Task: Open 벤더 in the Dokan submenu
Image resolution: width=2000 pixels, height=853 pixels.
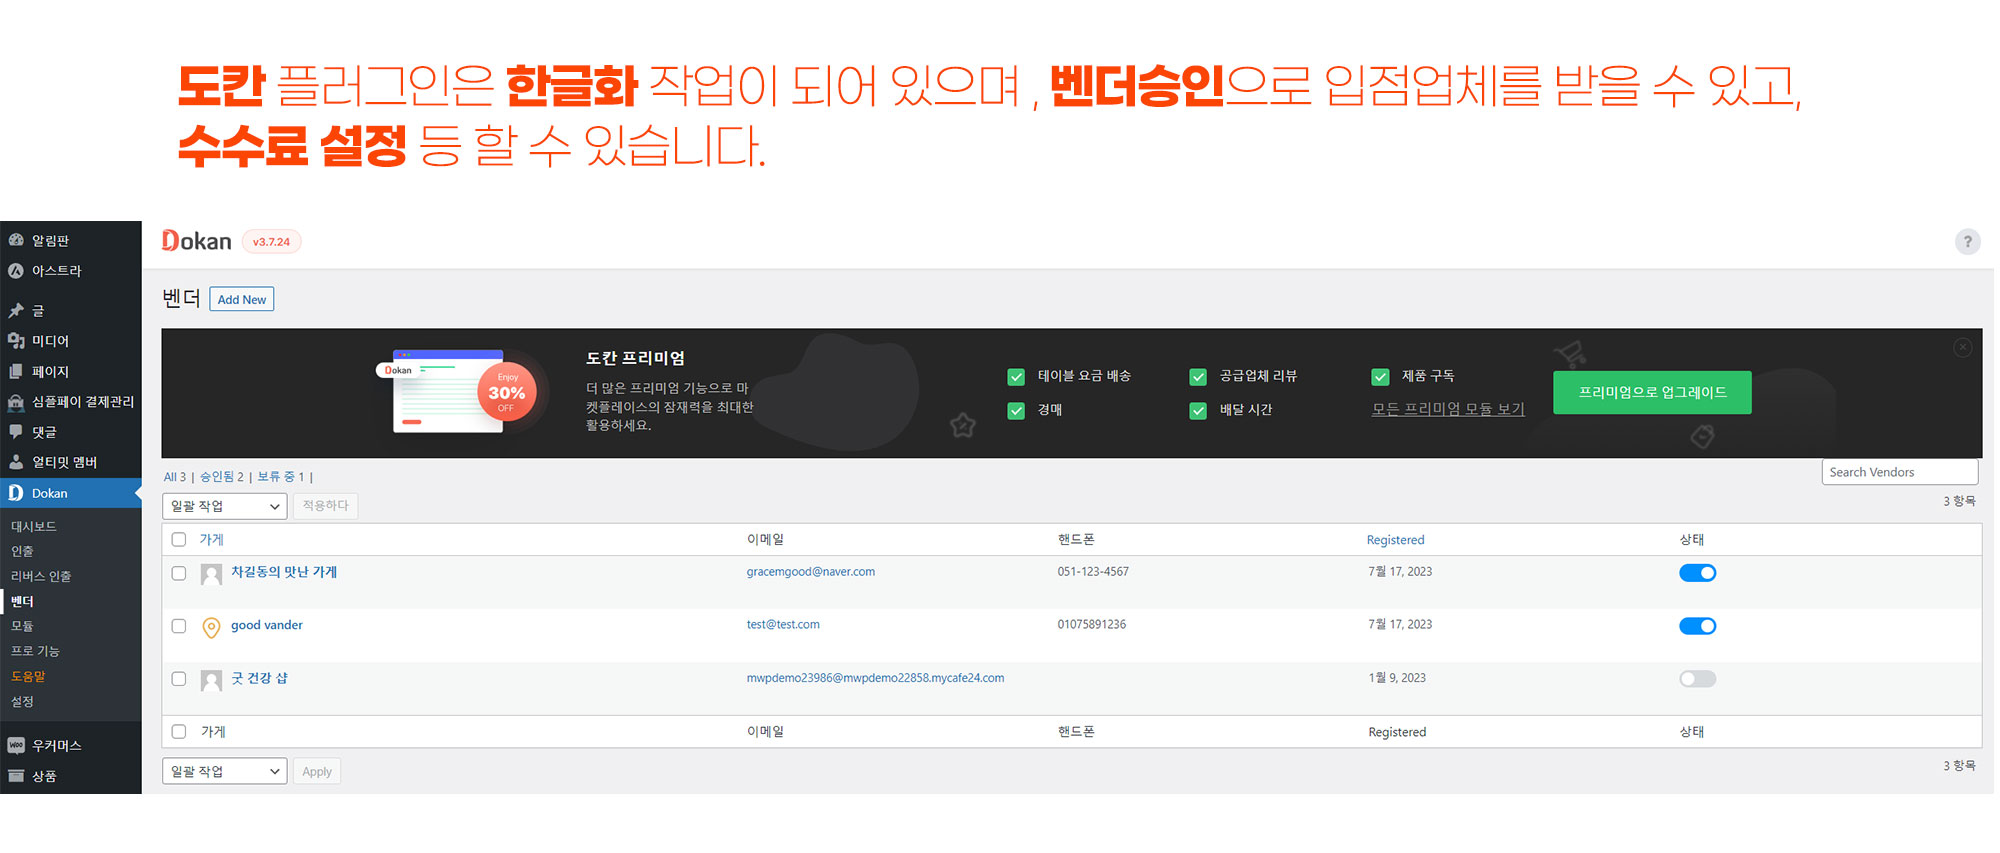Action: pos(22,601)
